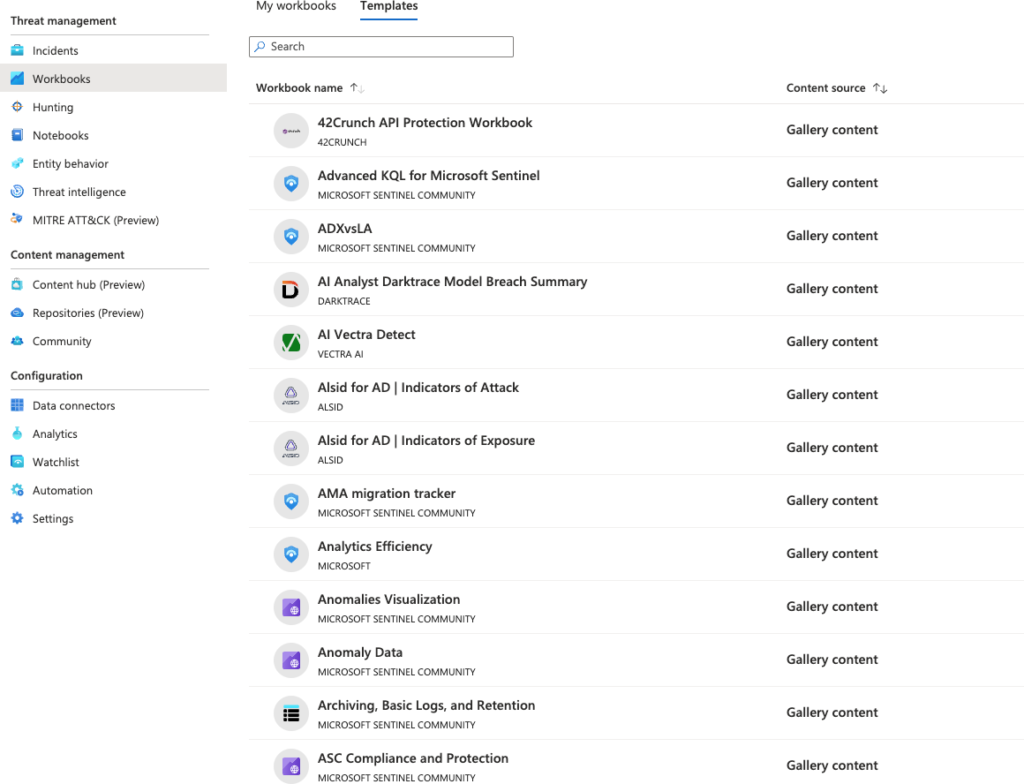1024x784 pixels.
Task: Select AMA migration tracker workbook
Action: coord(387,493)
